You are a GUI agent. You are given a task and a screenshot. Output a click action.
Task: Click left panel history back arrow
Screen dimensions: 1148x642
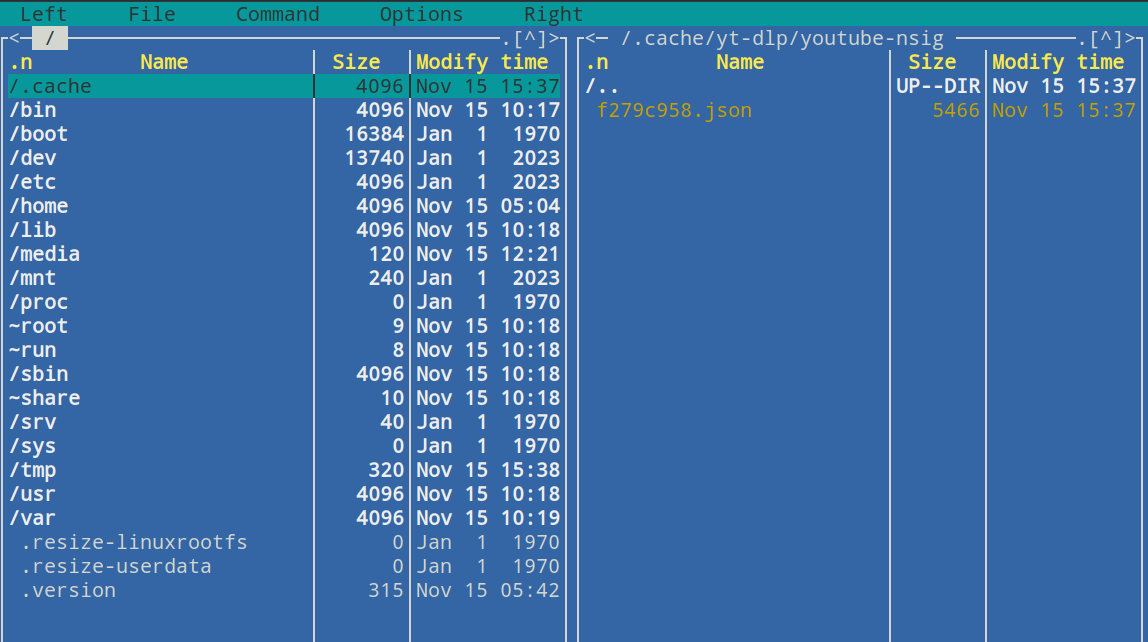tap(15, 39)
